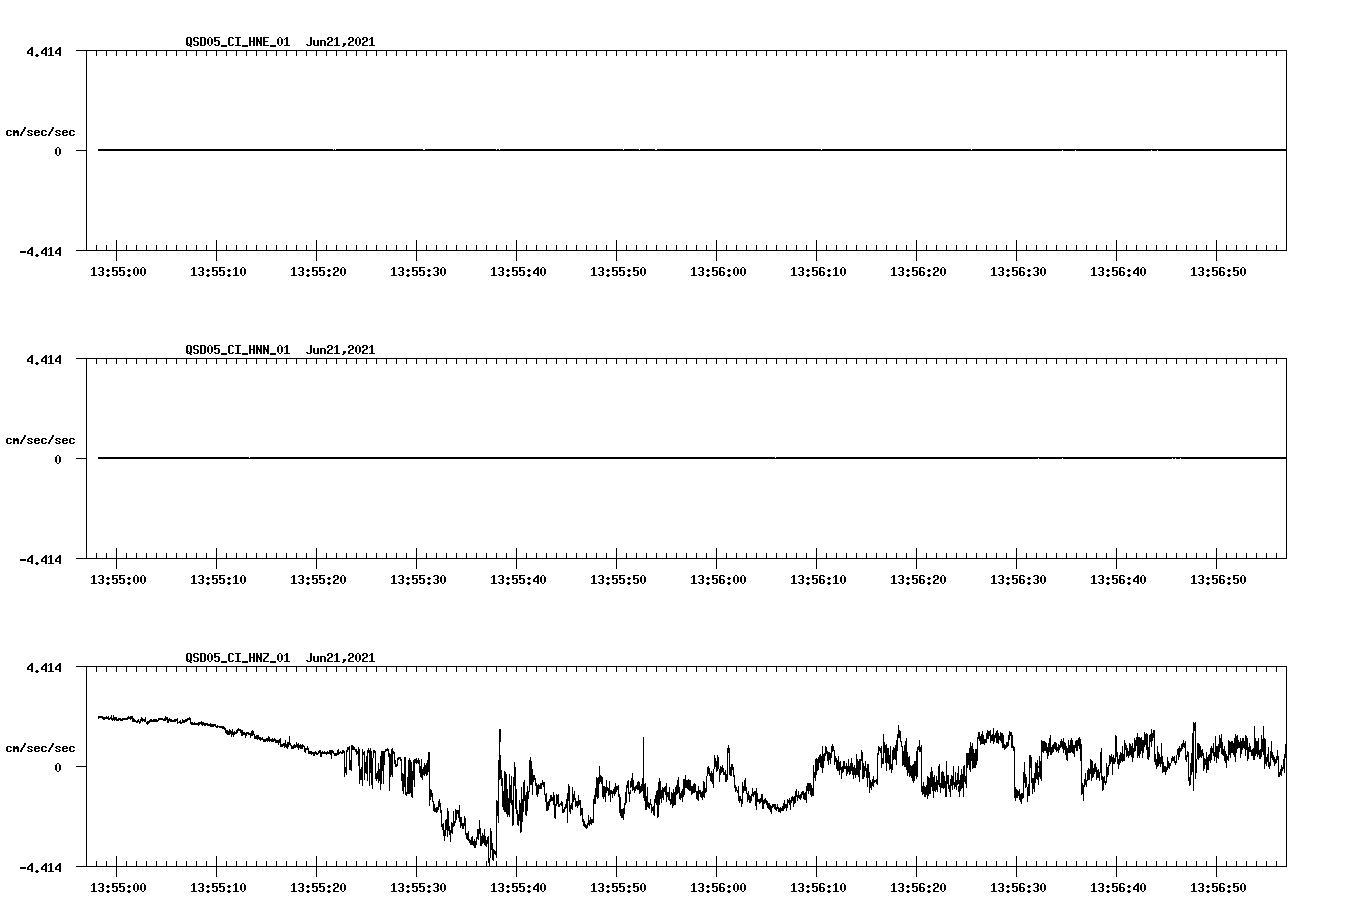Select 13:56:00 time label under HNN plot
Image resolution: width=1358 pixels, height=924 pixels.
(x=718, y=580)
